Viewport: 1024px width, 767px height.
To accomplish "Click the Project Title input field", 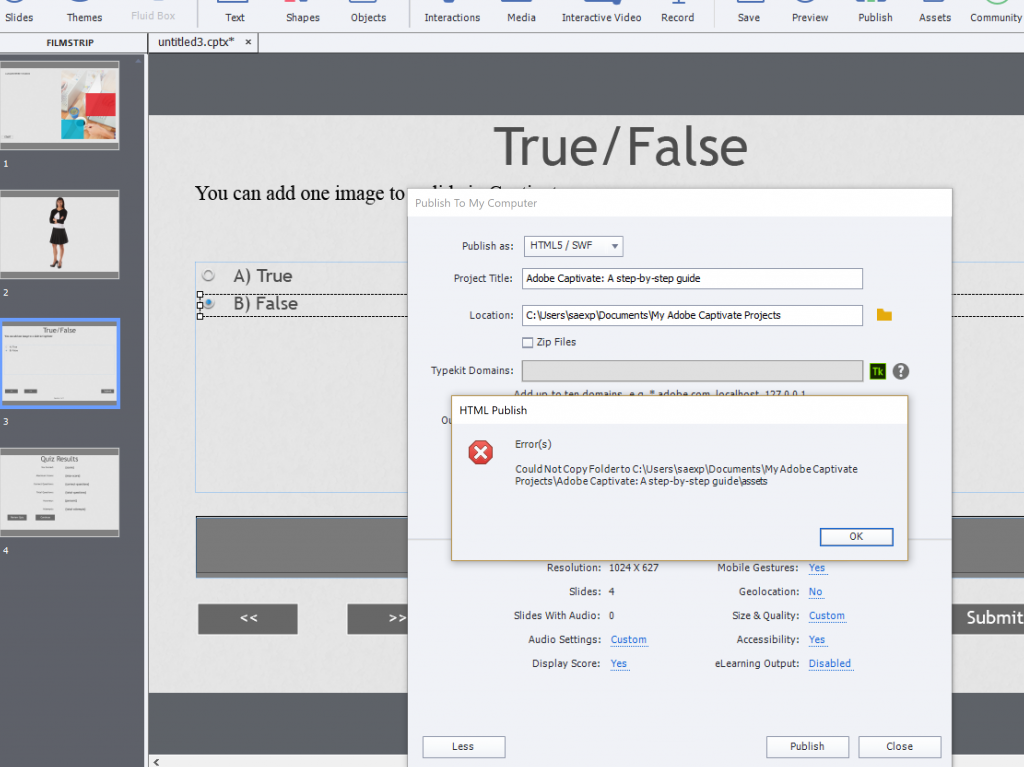I will [x=691, y=279].
